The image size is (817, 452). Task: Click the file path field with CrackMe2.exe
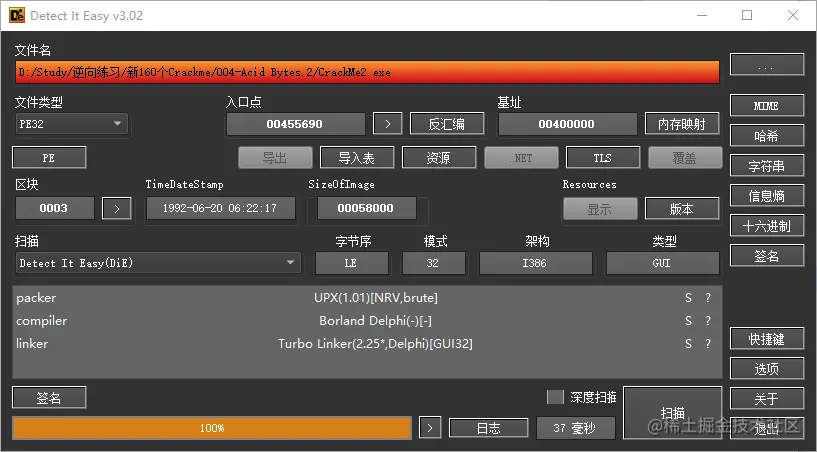click(x=367, y=72)
